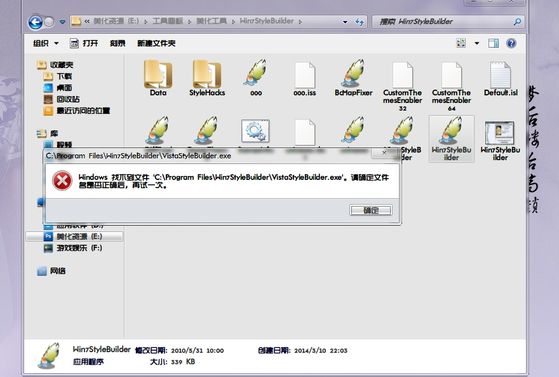The width and height of the screenshot is (559, 377).
Task: Select the Default.isl file icon
Action: click(501, 75)
